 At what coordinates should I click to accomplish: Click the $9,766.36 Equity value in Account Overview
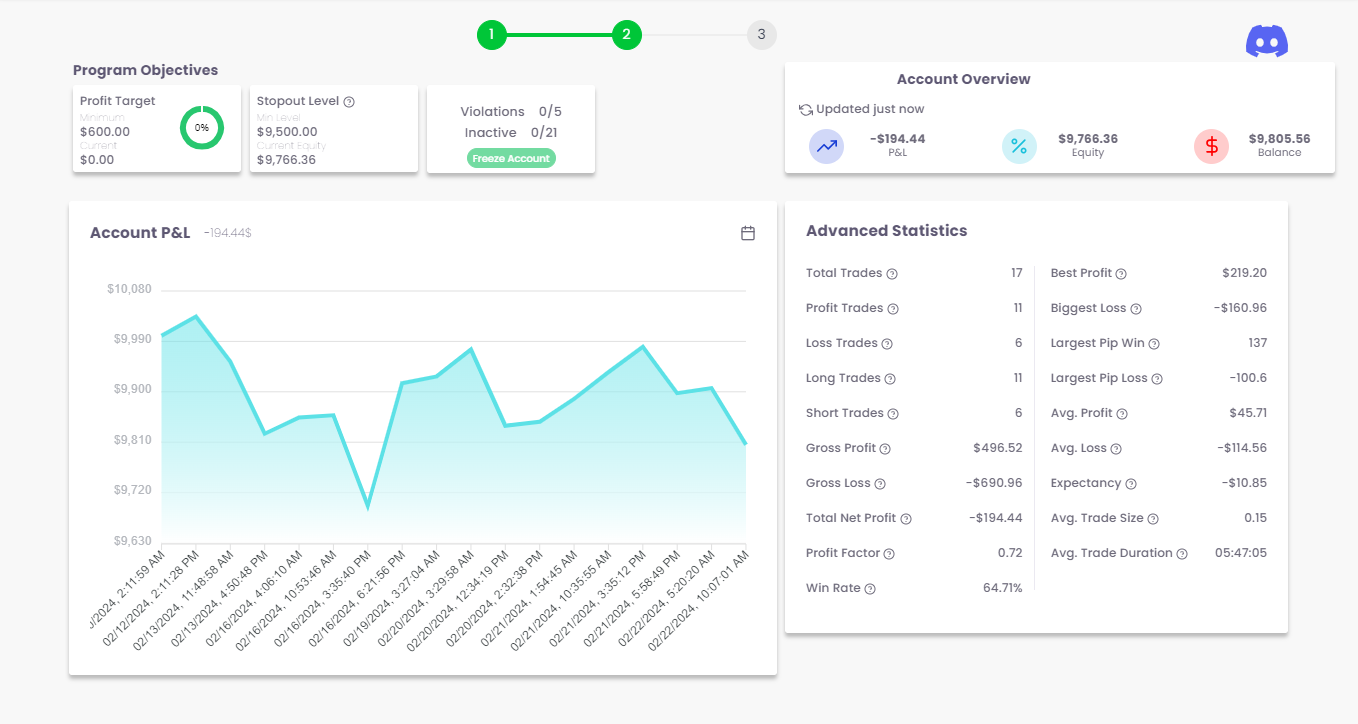1088,139
